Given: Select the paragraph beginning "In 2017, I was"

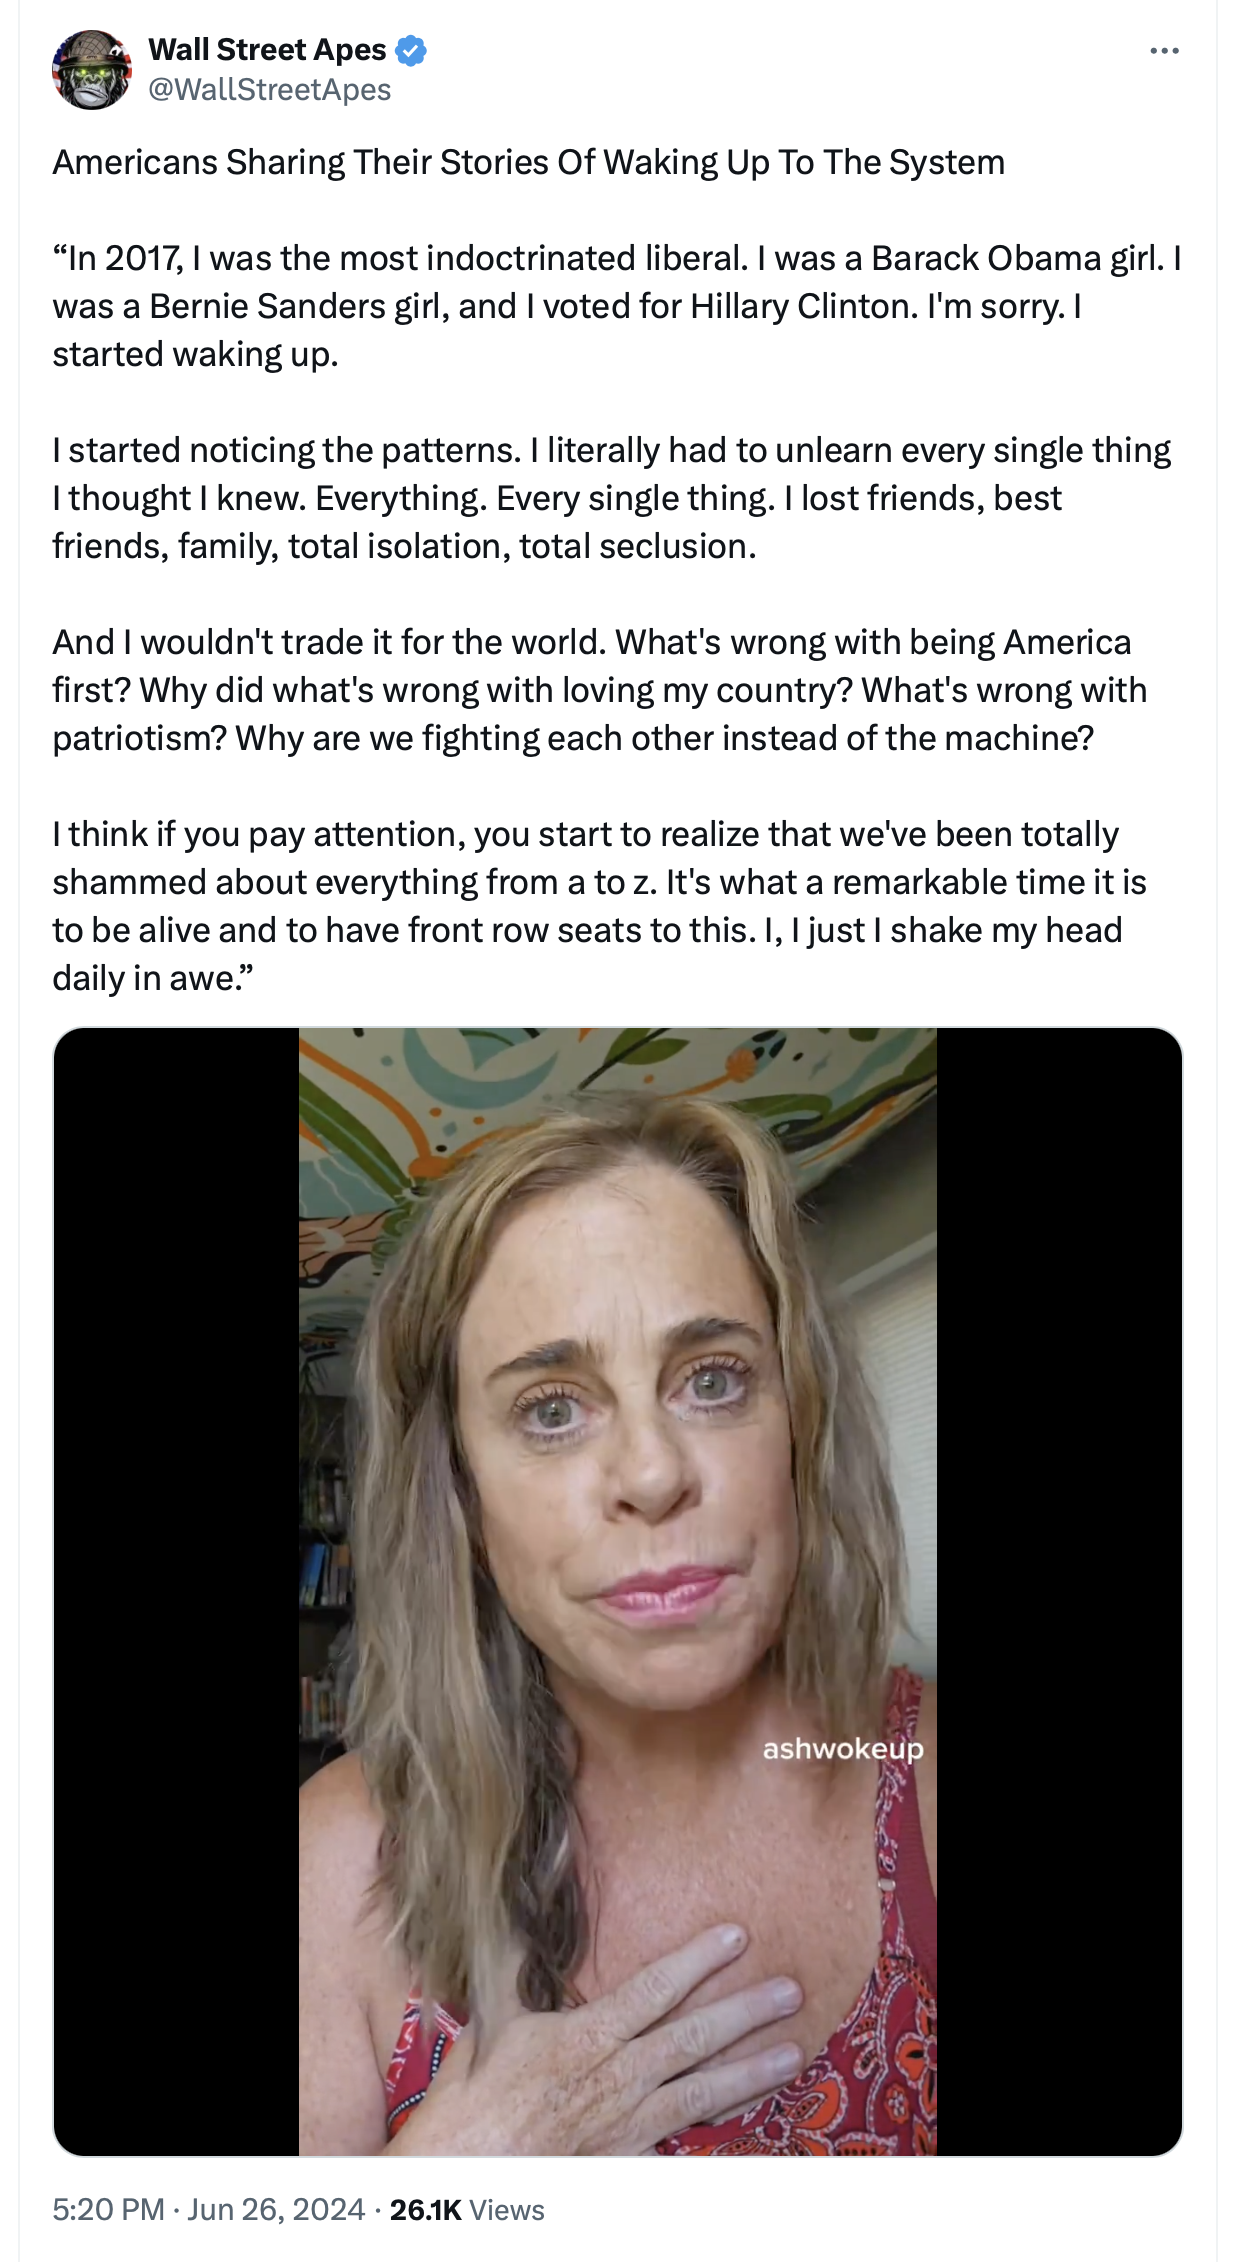Looking at the screenshot, I should [617, 306].
